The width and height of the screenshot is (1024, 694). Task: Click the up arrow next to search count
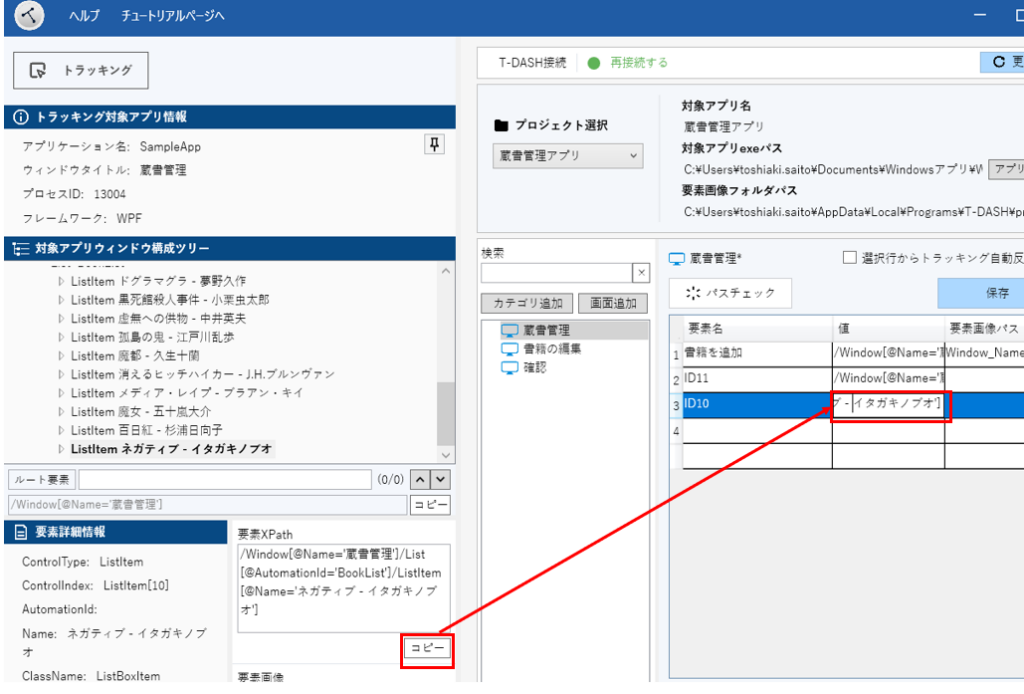pyautogui.click(x=421, y=481)
